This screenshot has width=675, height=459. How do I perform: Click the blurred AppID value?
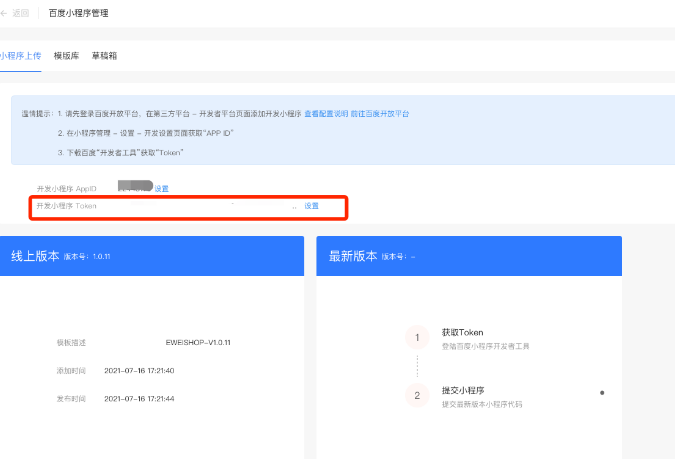click(x=135, y=186)
